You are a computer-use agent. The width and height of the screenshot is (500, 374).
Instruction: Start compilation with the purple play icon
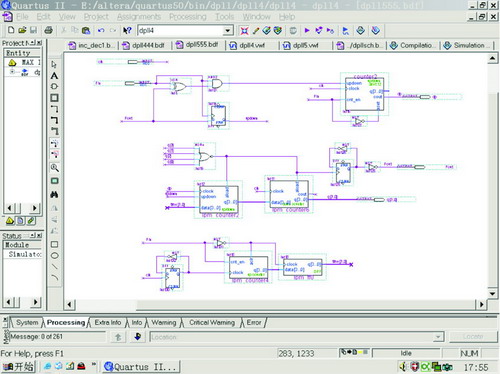307,31
